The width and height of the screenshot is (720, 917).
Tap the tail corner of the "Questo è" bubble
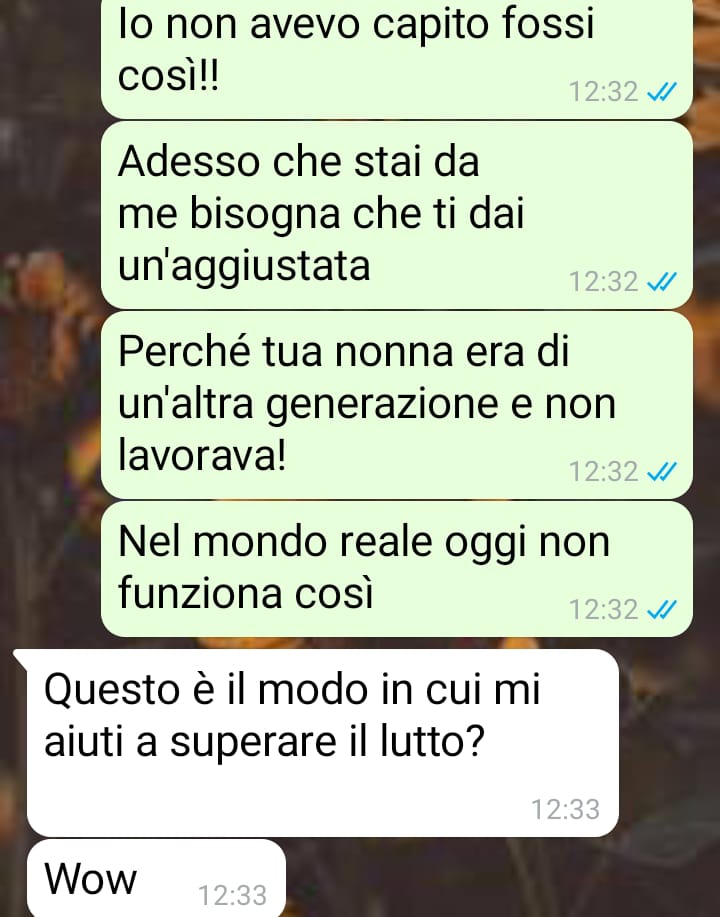pos(21,657)
